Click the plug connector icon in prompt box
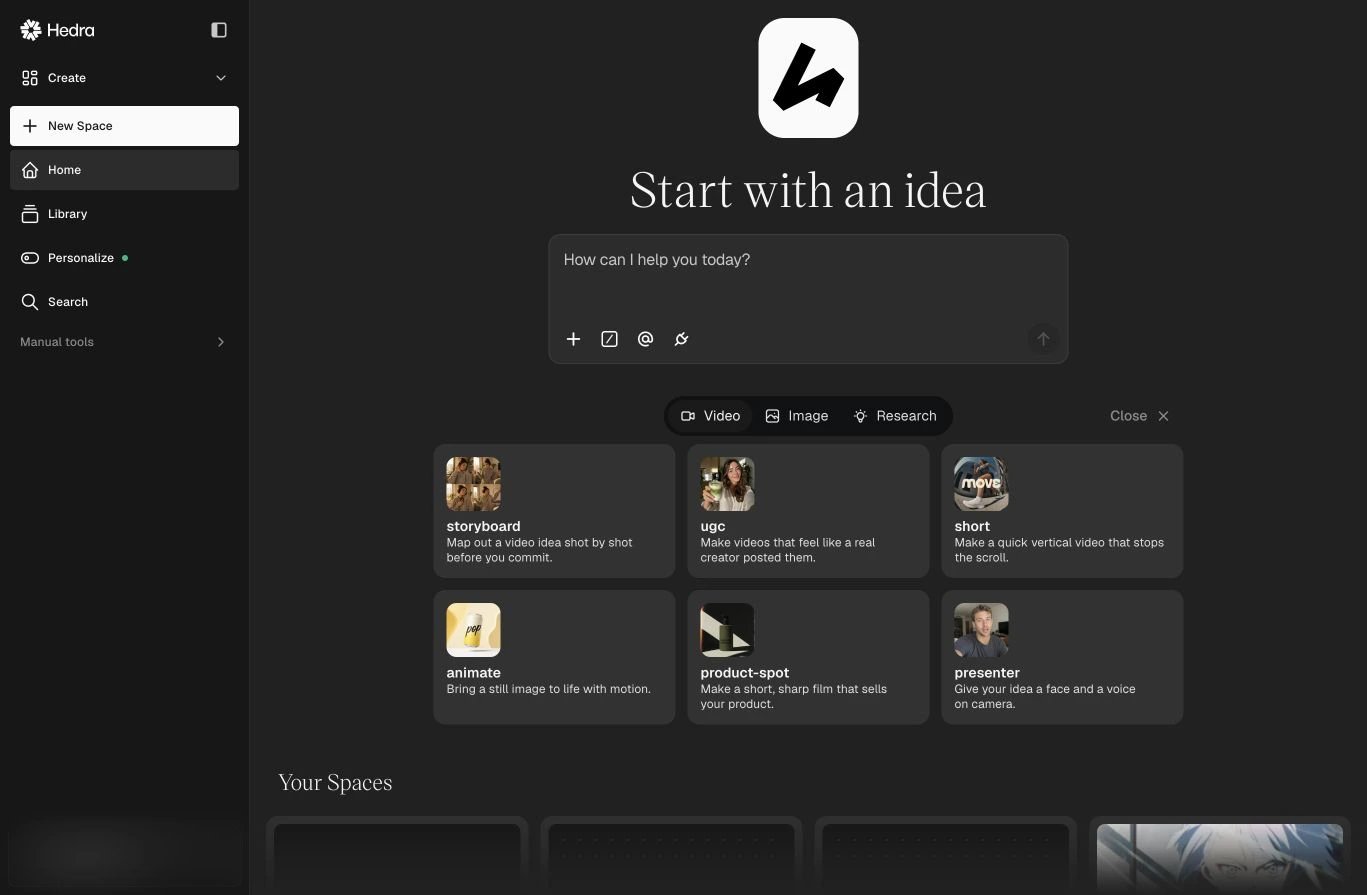This screenshot has height=895, width=1367. tap(681, 339)
